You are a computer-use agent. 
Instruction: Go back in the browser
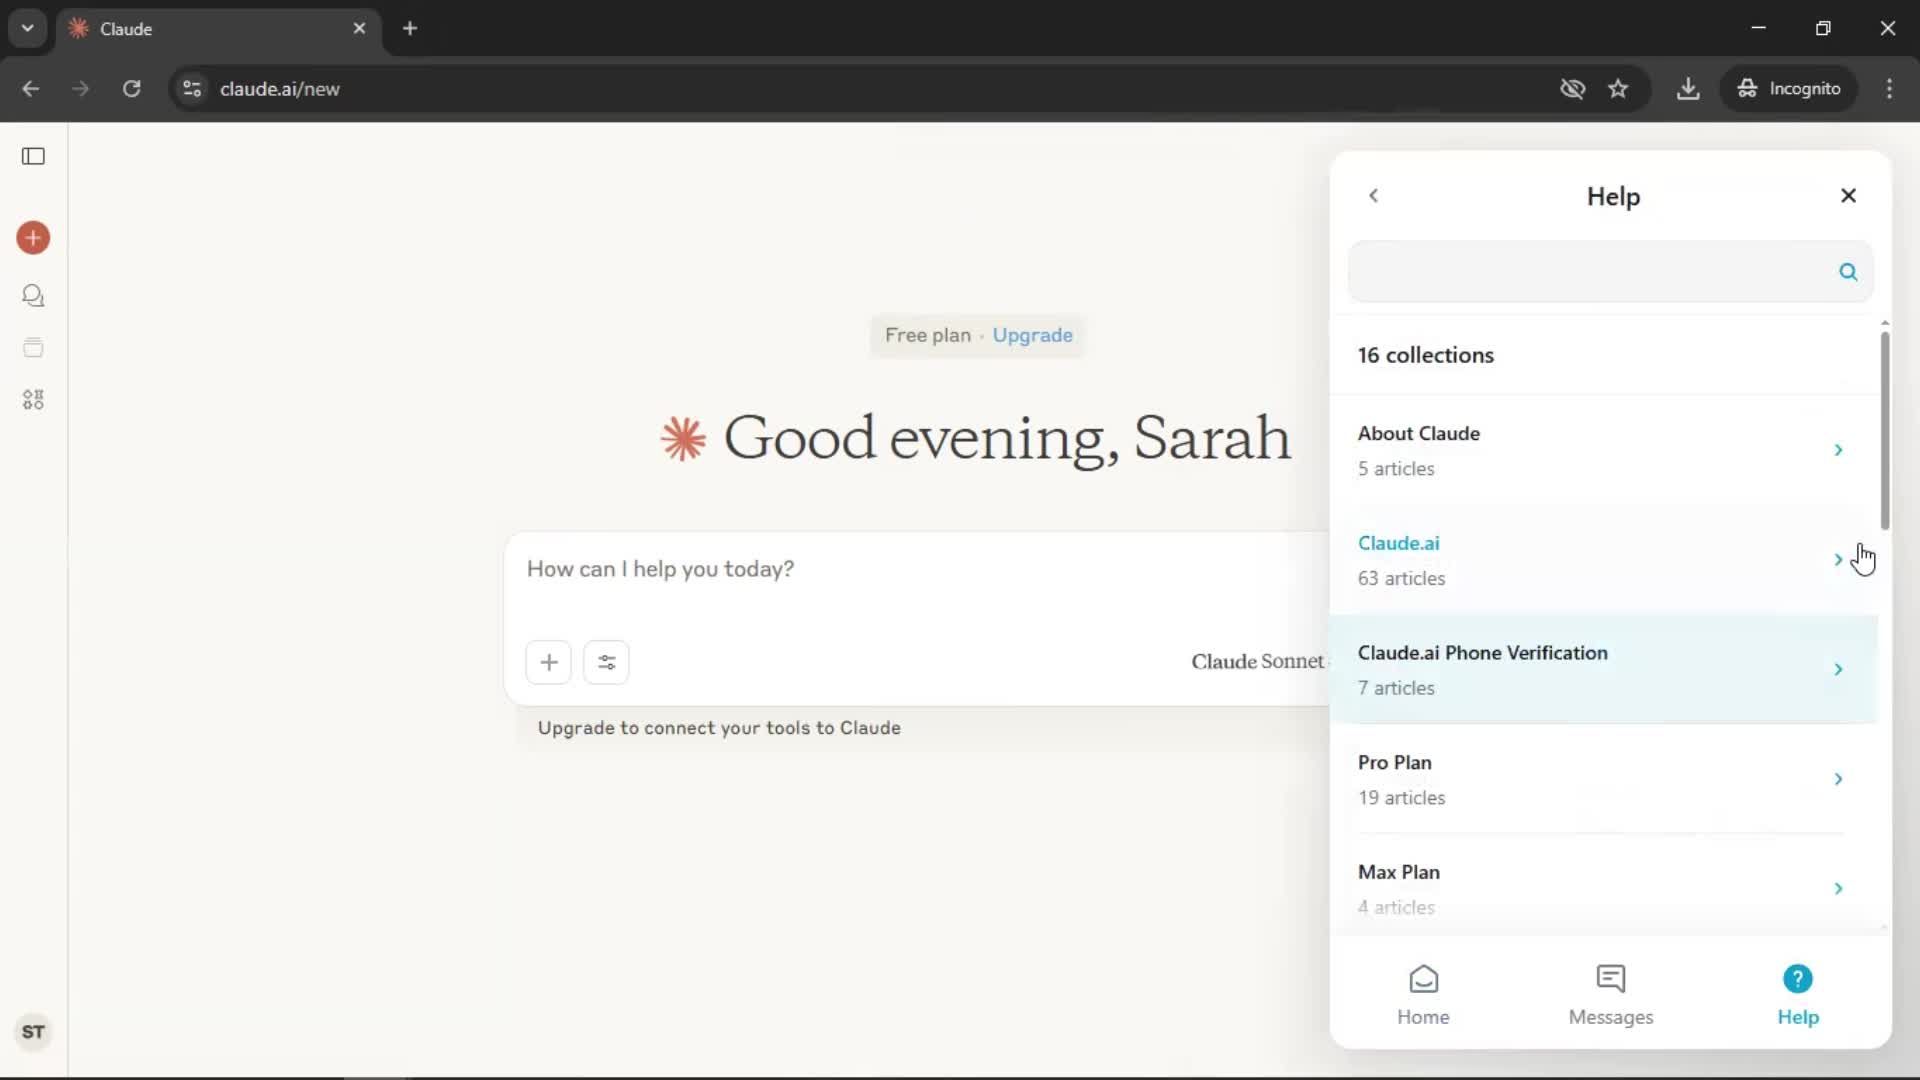click(x=31, y=89)
